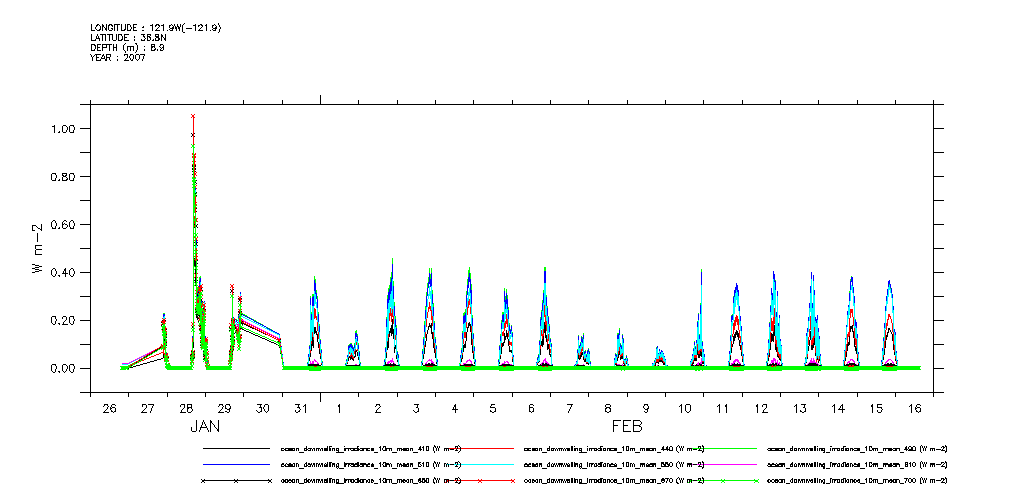Click the tallest peak on January 28
This screenshot has height=504, width=1009.
coord(193,117)
